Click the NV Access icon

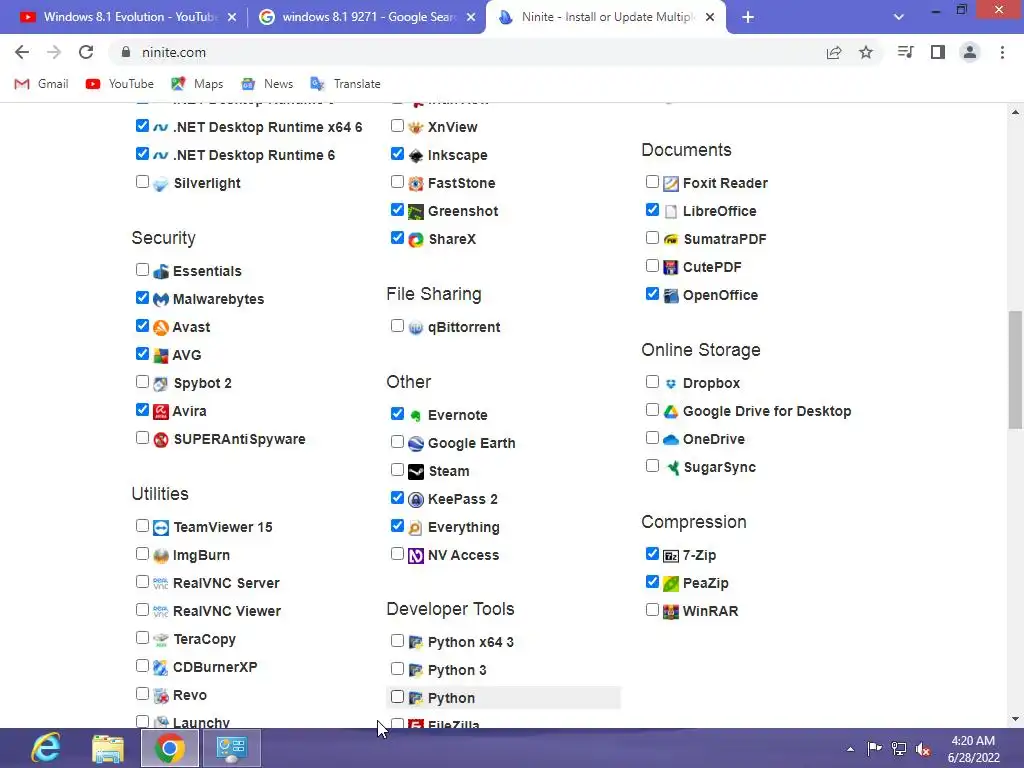(x=416, y=556)
